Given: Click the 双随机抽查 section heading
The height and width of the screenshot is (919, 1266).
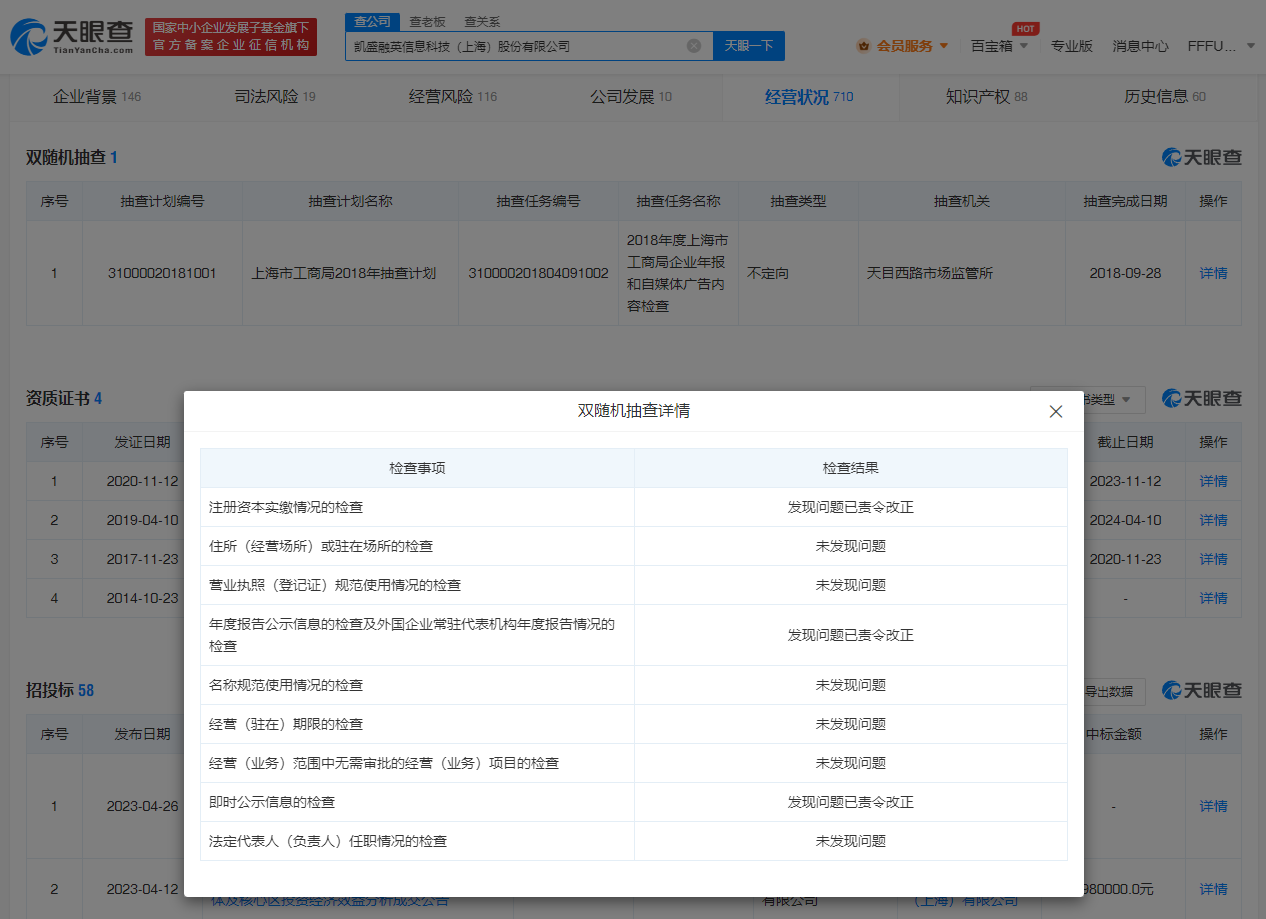Looking at the screenshot, I should pyautogui.click(x=72, y=158).
